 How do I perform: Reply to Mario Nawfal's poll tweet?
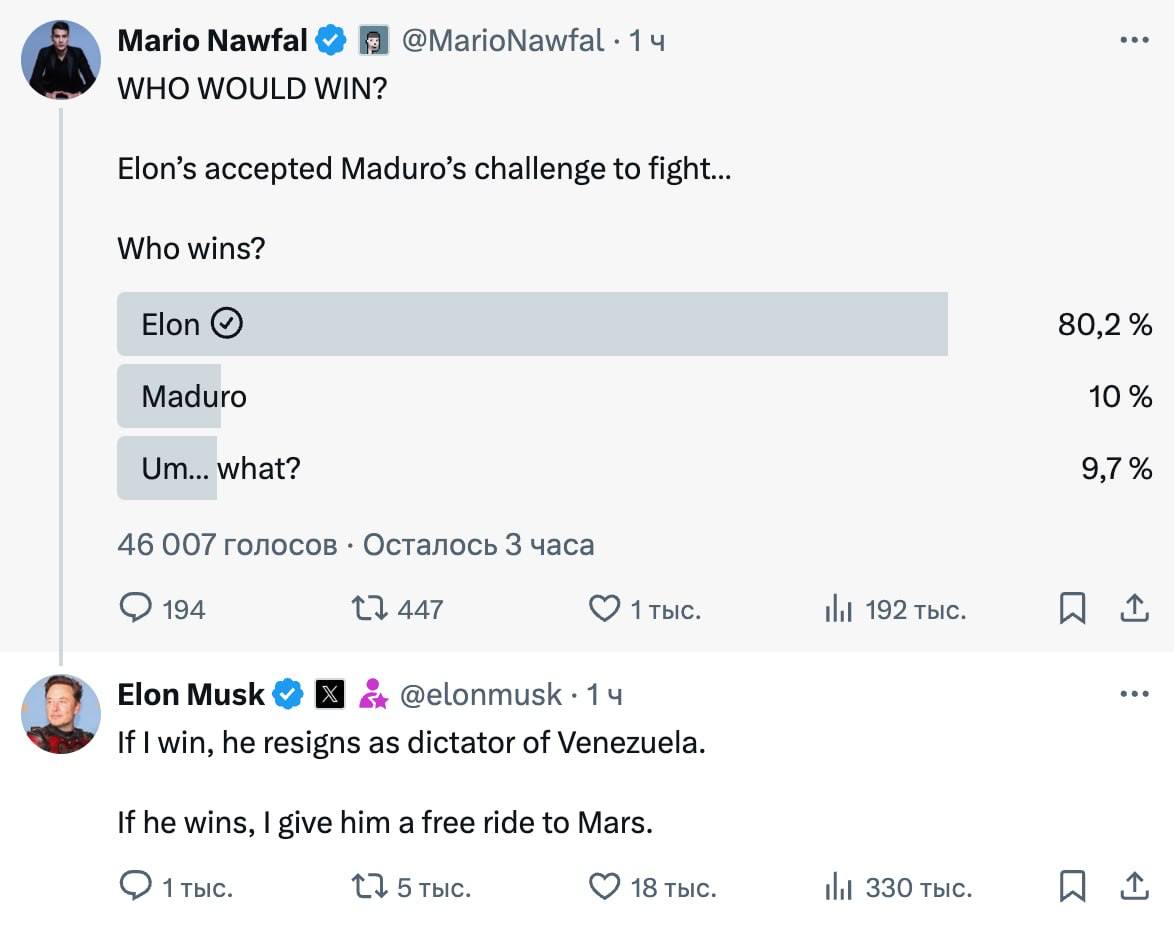point(136,608)
